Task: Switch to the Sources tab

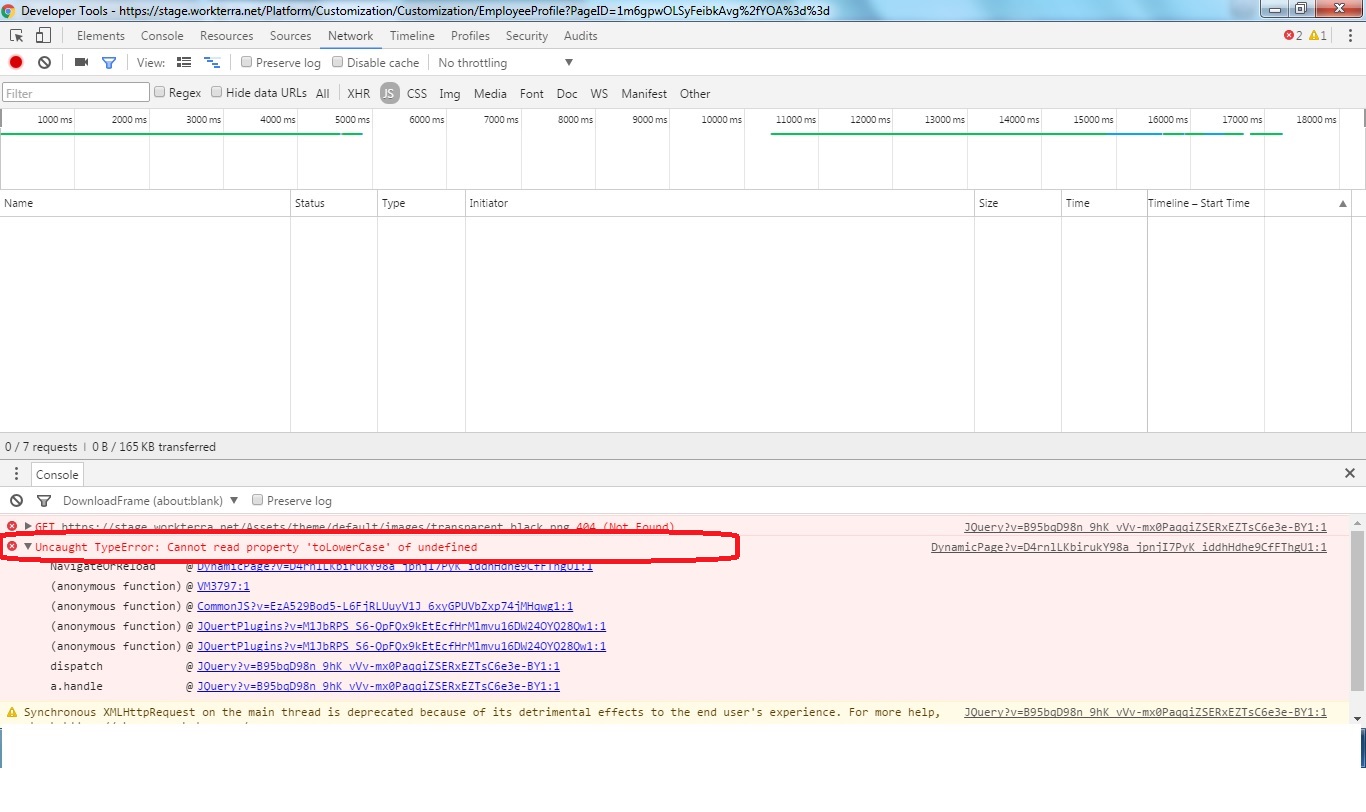Action: pos(290,36)
